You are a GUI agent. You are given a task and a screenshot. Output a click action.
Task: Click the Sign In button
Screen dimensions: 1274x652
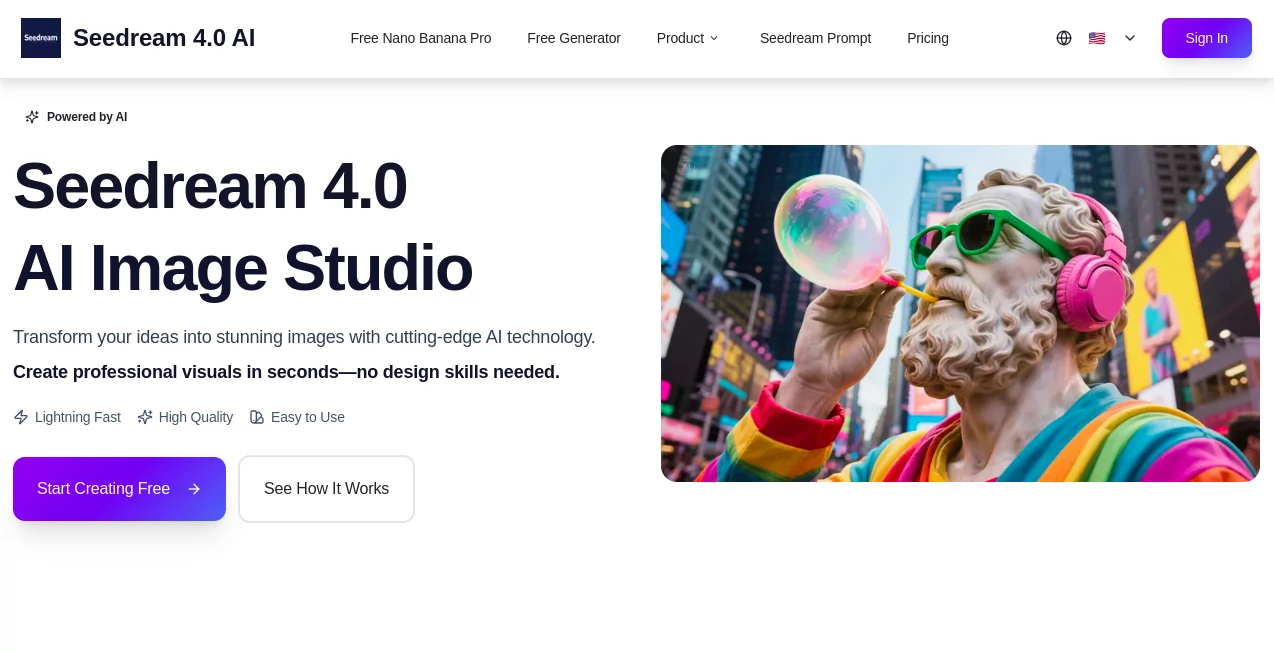tap(1206, 38)
